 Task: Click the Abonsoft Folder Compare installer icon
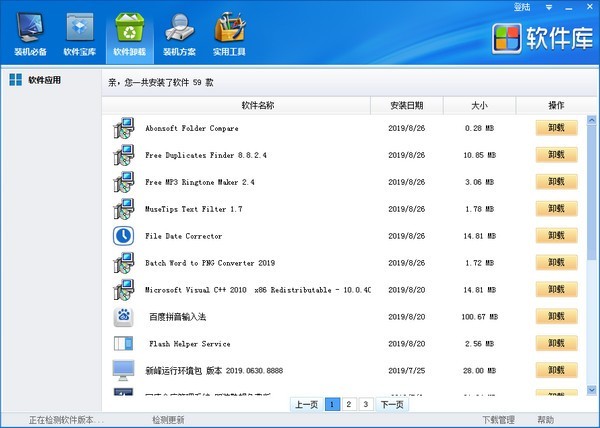[x=124, y=128]
